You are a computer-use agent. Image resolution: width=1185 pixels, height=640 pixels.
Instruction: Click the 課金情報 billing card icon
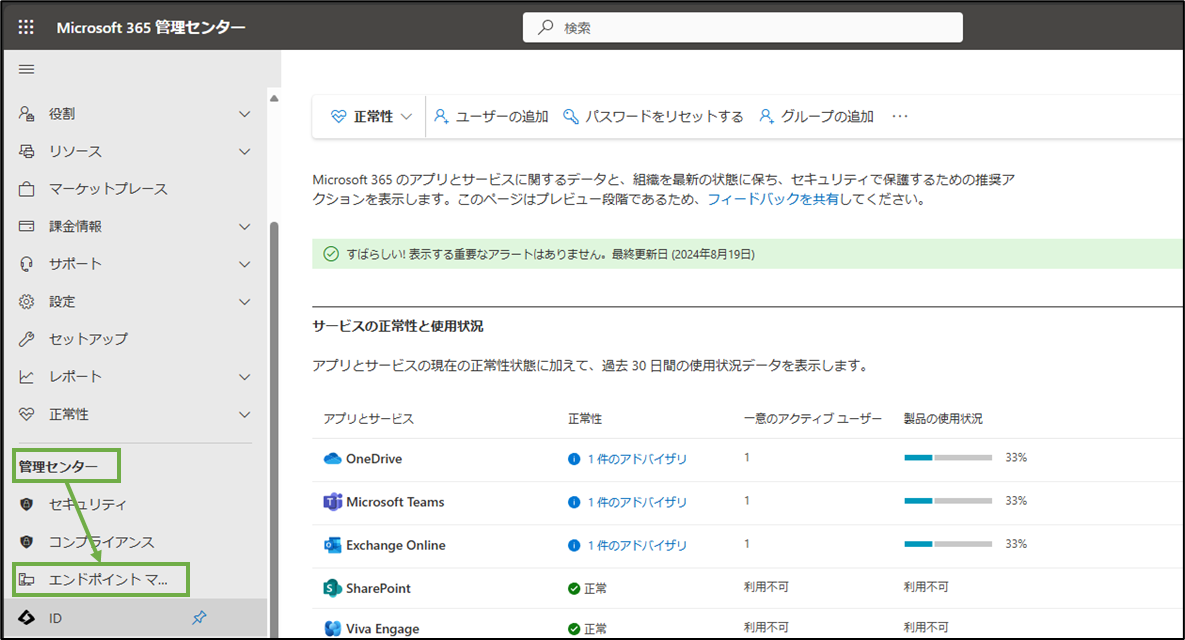point(26,226)
